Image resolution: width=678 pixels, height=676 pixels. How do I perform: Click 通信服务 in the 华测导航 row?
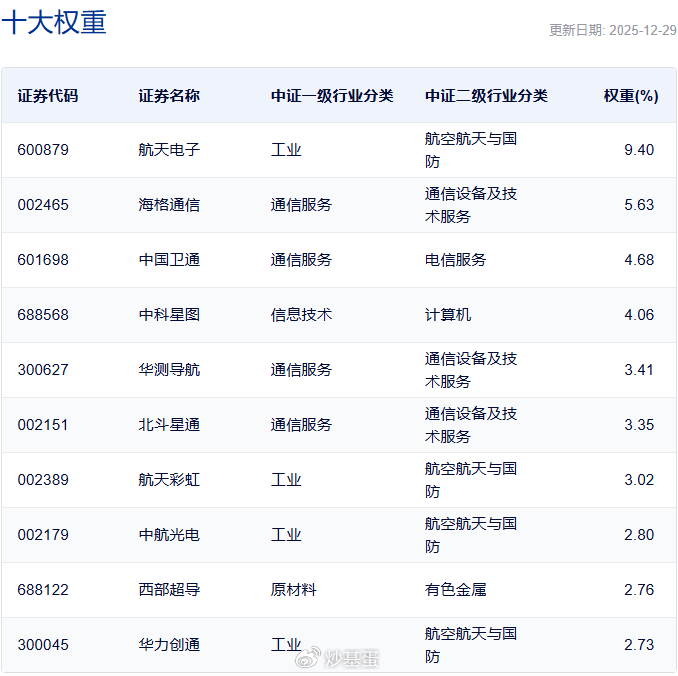point(301,370)
